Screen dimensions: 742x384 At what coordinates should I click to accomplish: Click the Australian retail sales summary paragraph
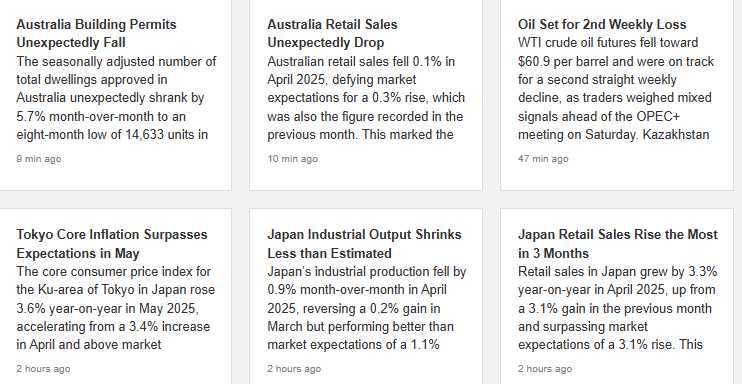365,98
